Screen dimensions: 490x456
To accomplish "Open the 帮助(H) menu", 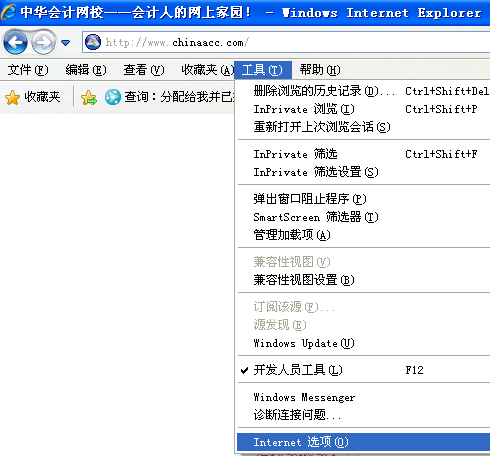I will [320, 70].
